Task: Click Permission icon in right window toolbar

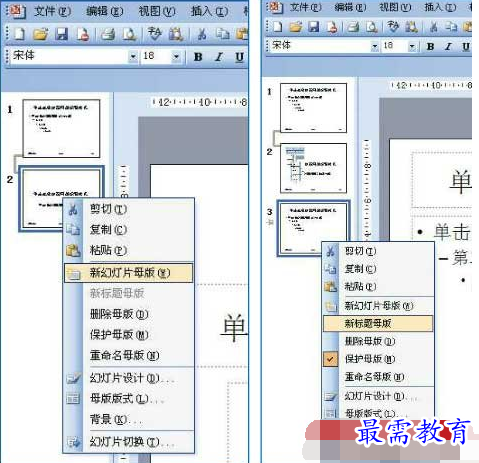Action: (x=331, y=27)
